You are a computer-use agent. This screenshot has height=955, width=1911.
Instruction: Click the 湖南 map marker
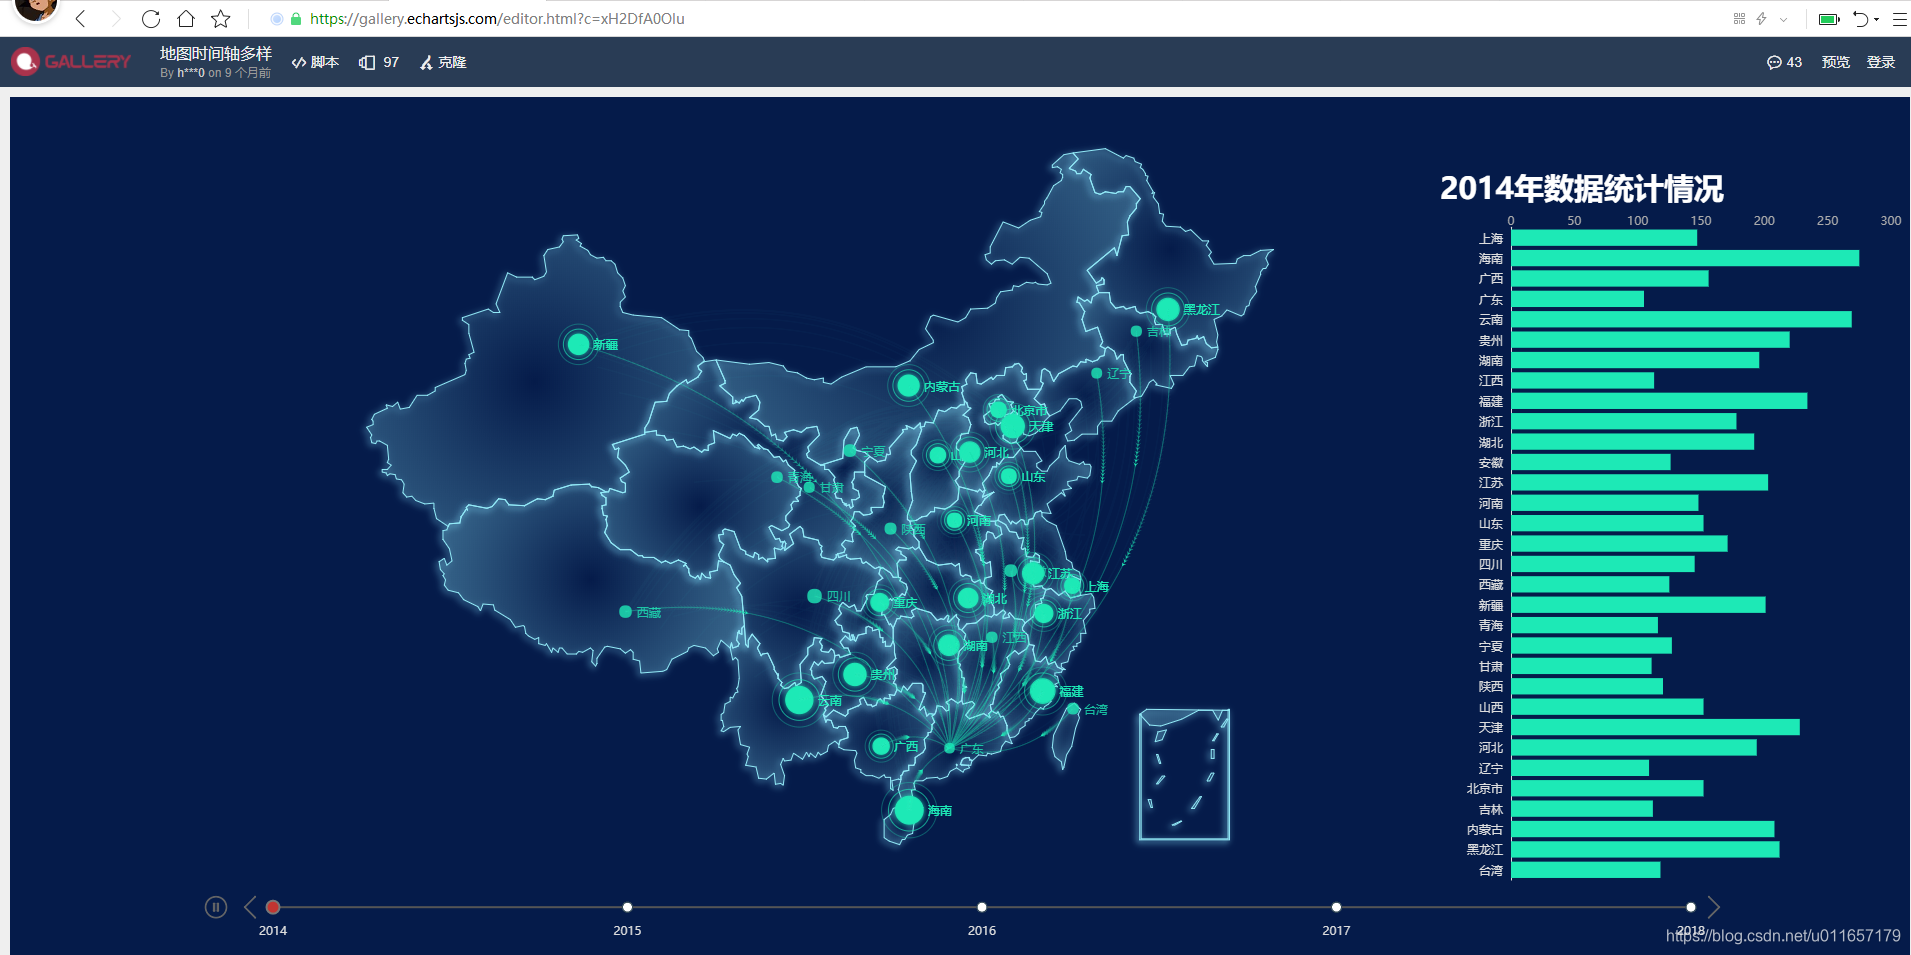point(949,645)
